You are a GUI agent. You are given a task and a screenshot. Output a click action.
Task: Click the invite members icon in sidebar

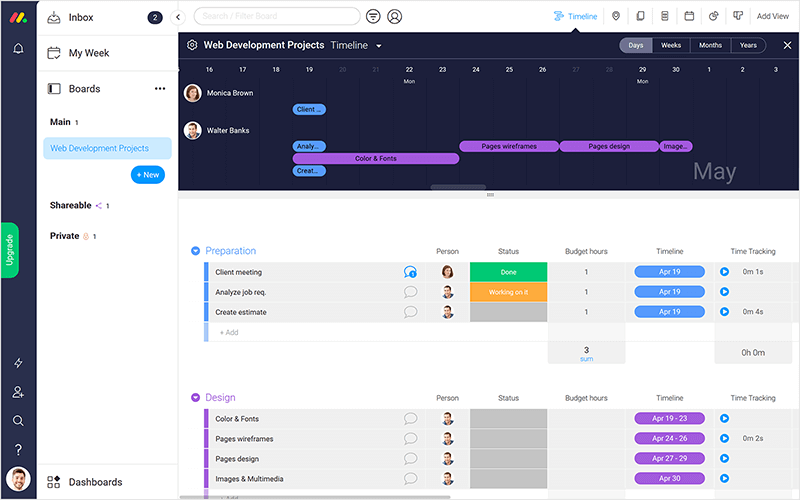point(18,393)
